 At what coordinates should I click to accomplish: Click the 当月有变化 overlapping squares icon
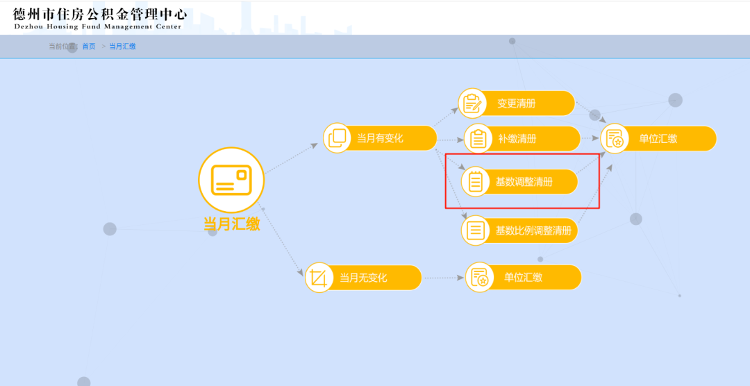337,138
